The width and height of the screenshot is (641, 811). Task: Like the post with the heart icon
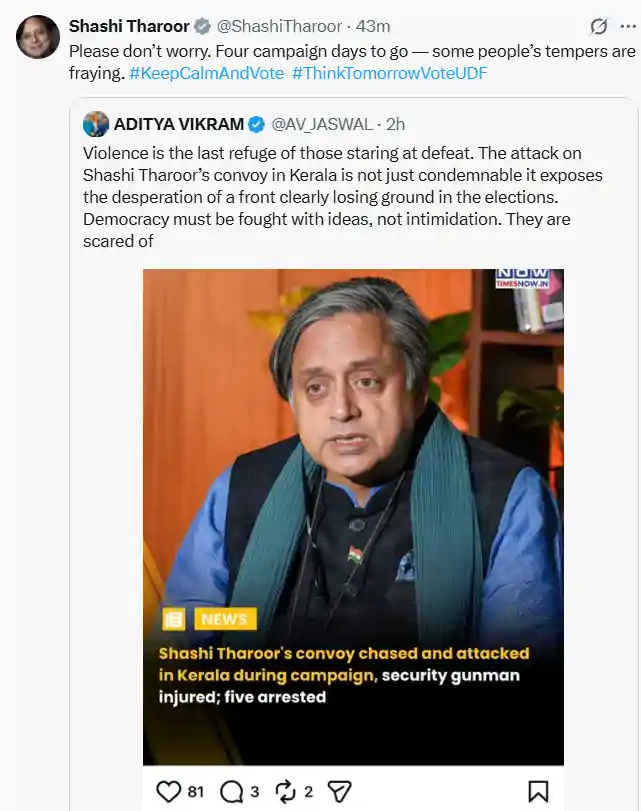tap(168, 791)
